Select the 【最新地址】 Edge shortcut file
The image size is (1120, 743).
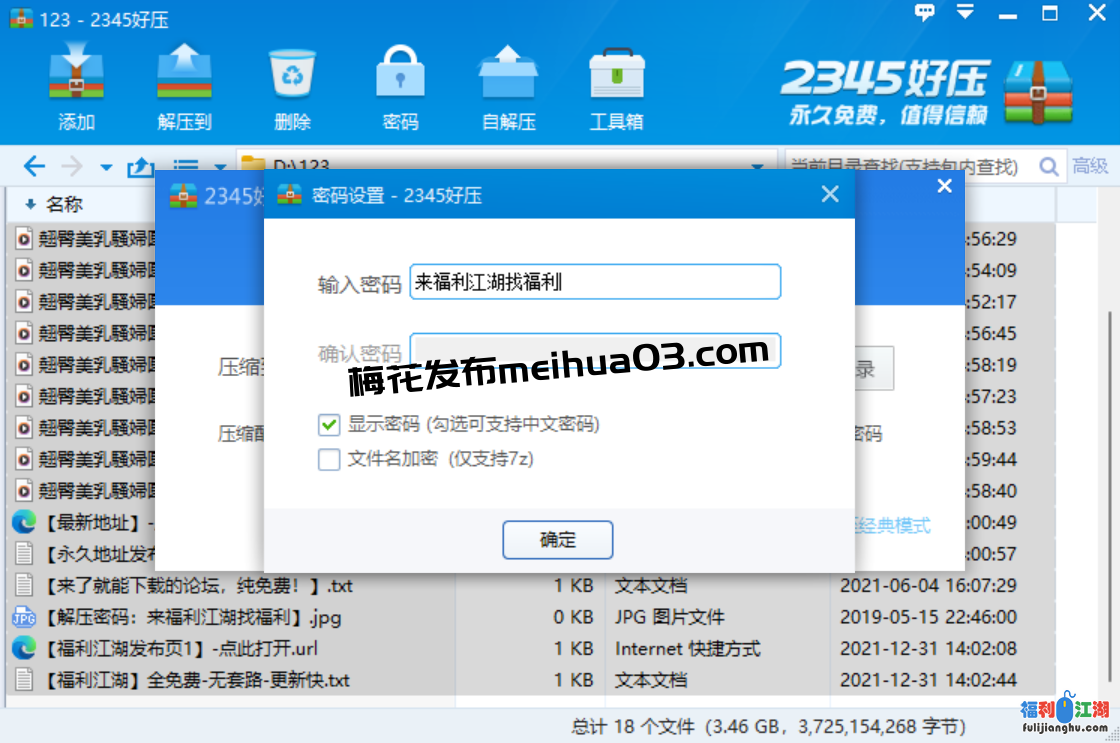(84, 522)
